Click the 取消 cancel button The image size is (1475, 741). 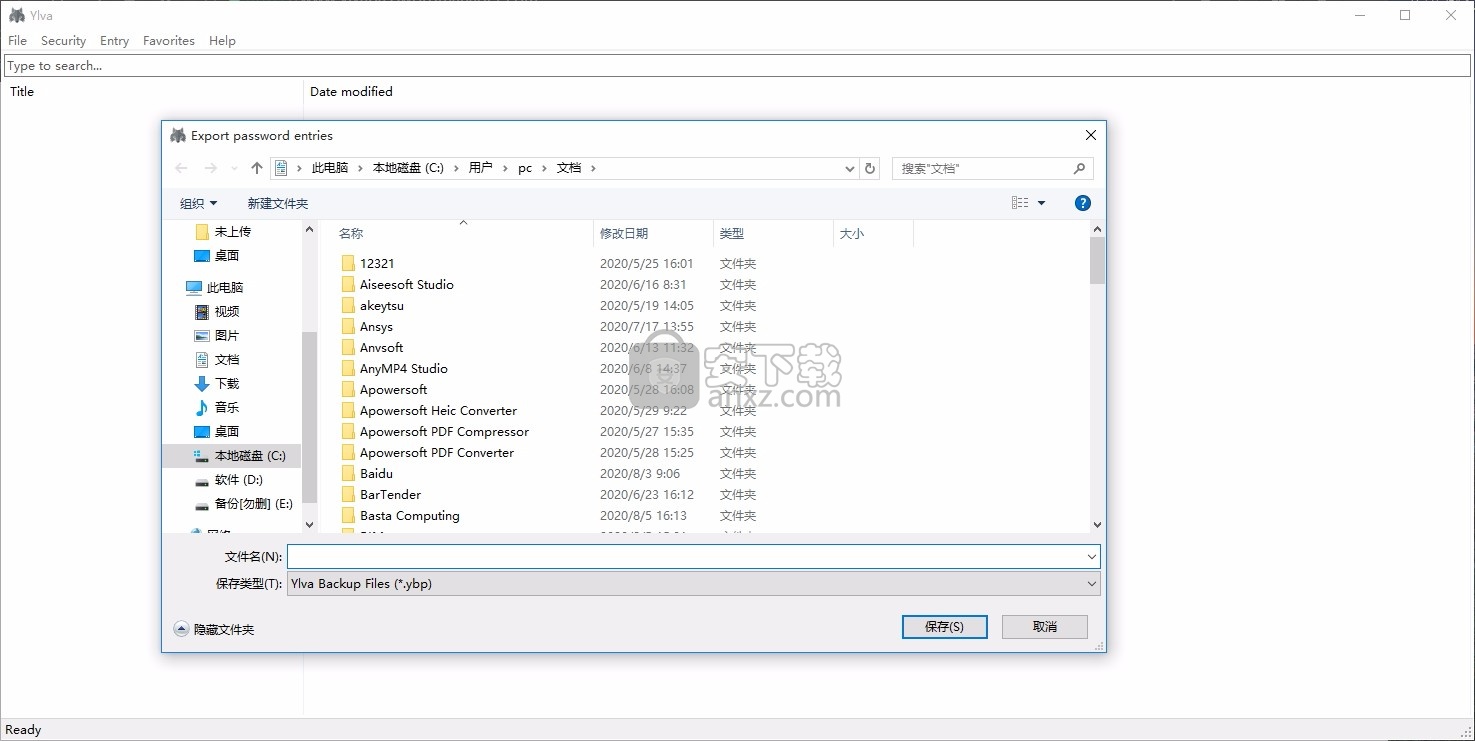tap(1044, 626)
